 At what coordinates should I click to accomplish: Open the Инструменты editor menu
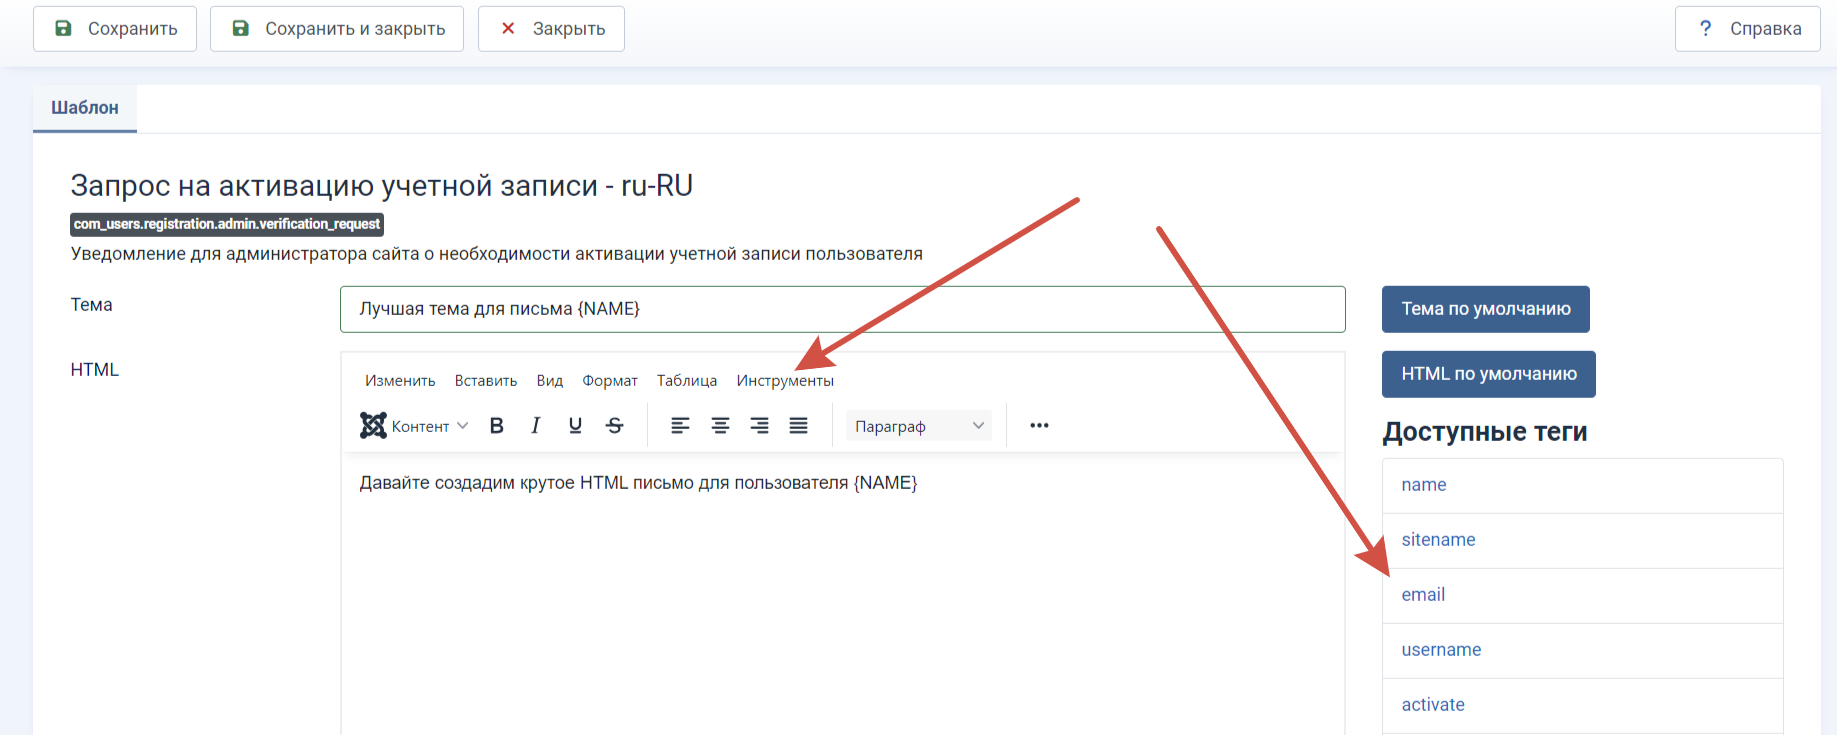pos(785,381)
